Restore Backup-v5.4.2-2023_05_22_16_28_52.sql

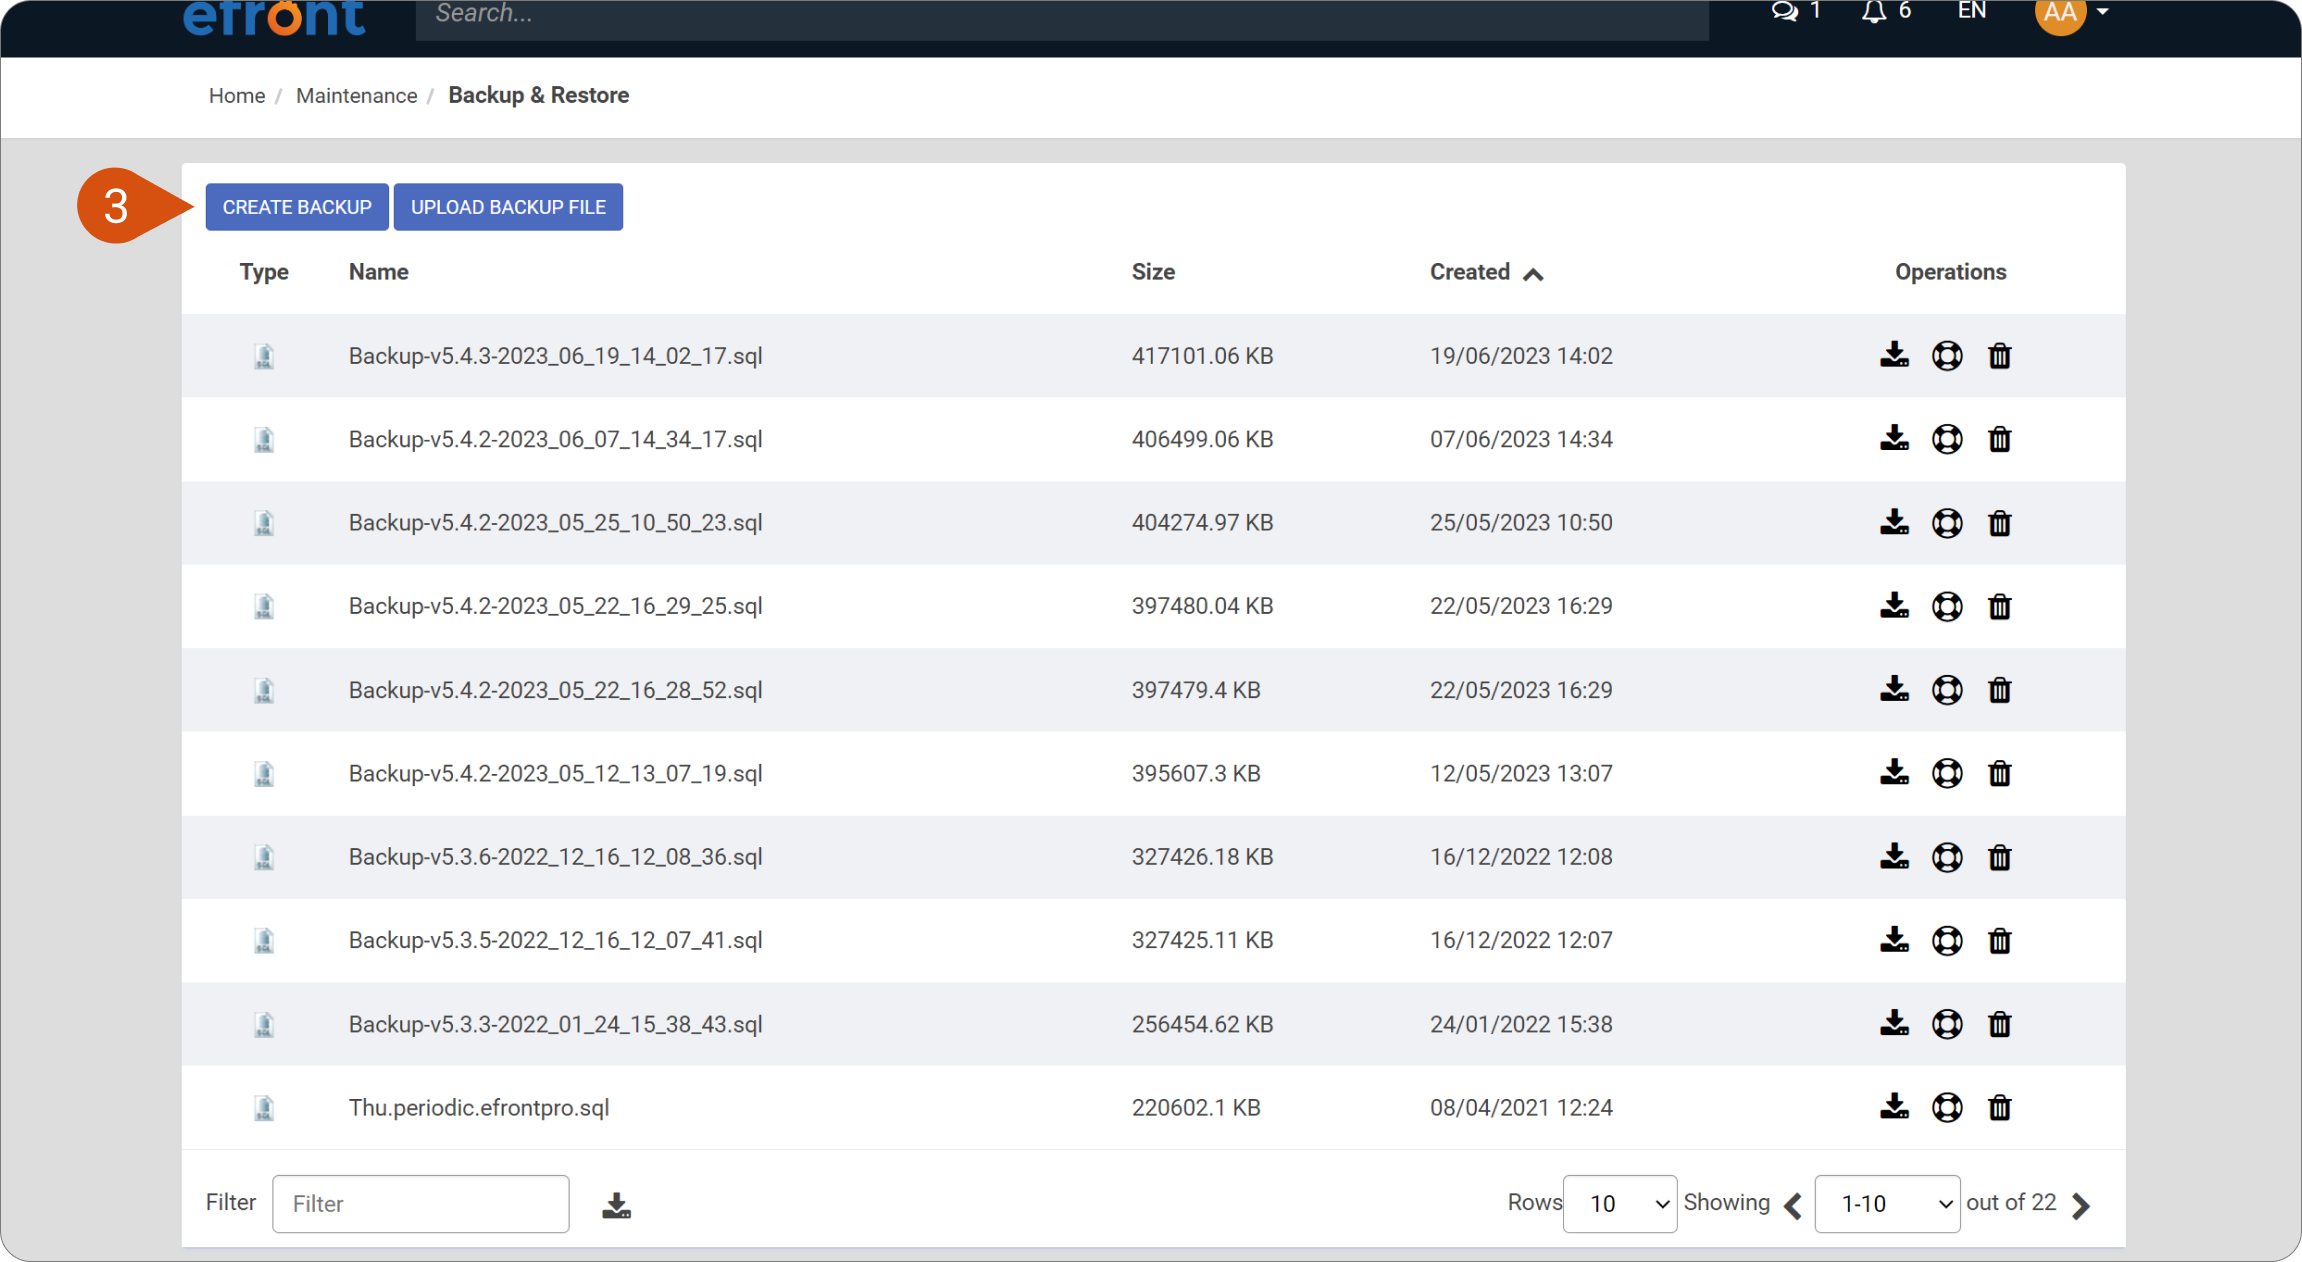[1947, 690]
